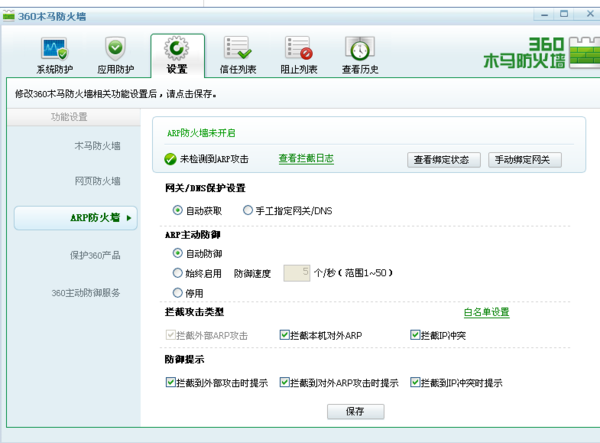
Task: Select the 自动防御 radio button
Action: pos(177,253)
